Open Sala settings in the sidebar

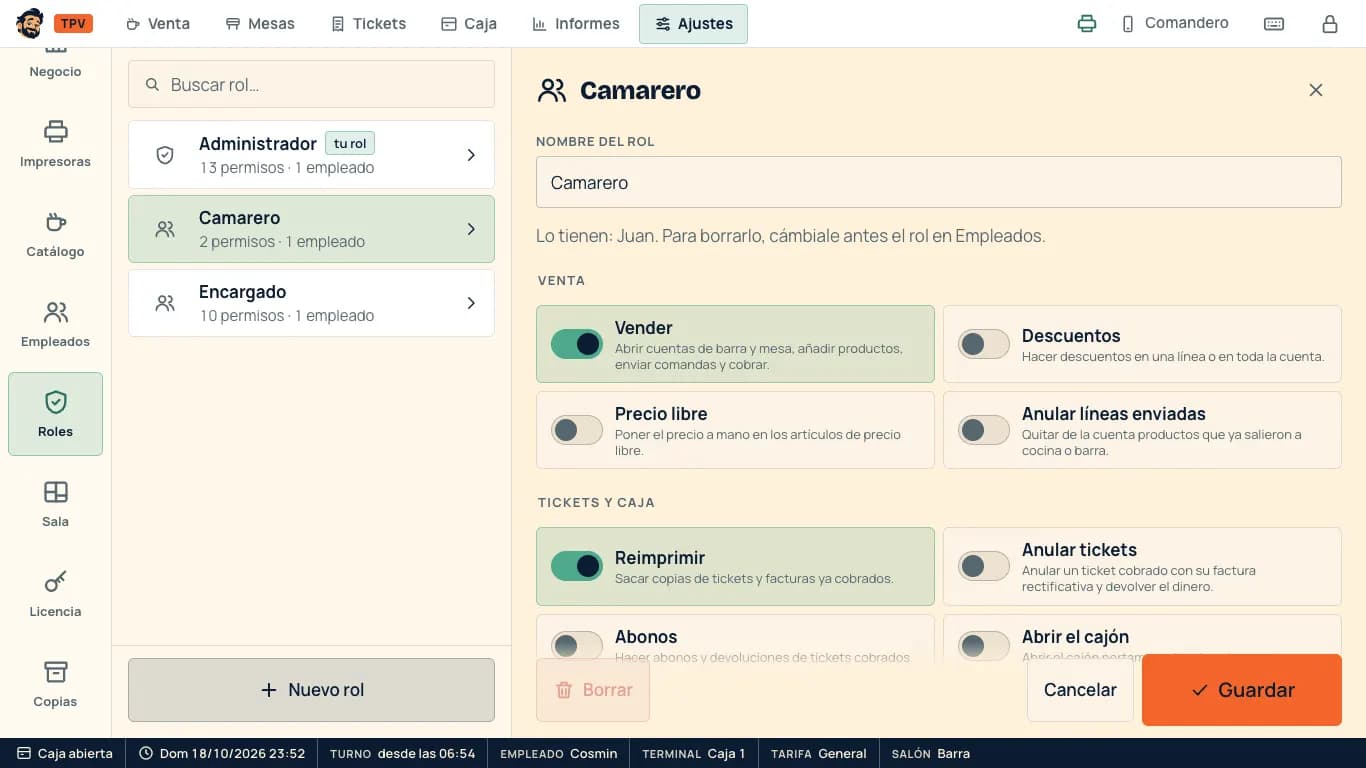[55, 505]
